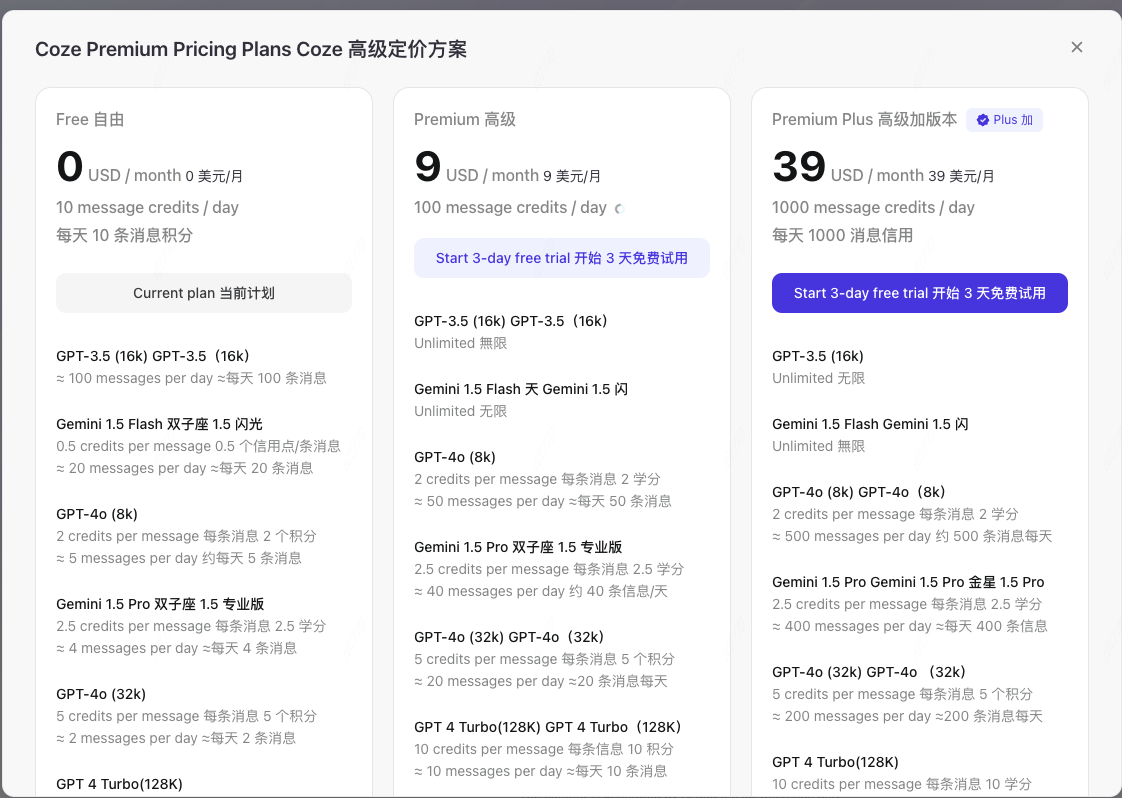
Task: Click the ≈ 100 messages per day text
Action: click(191, 379)
